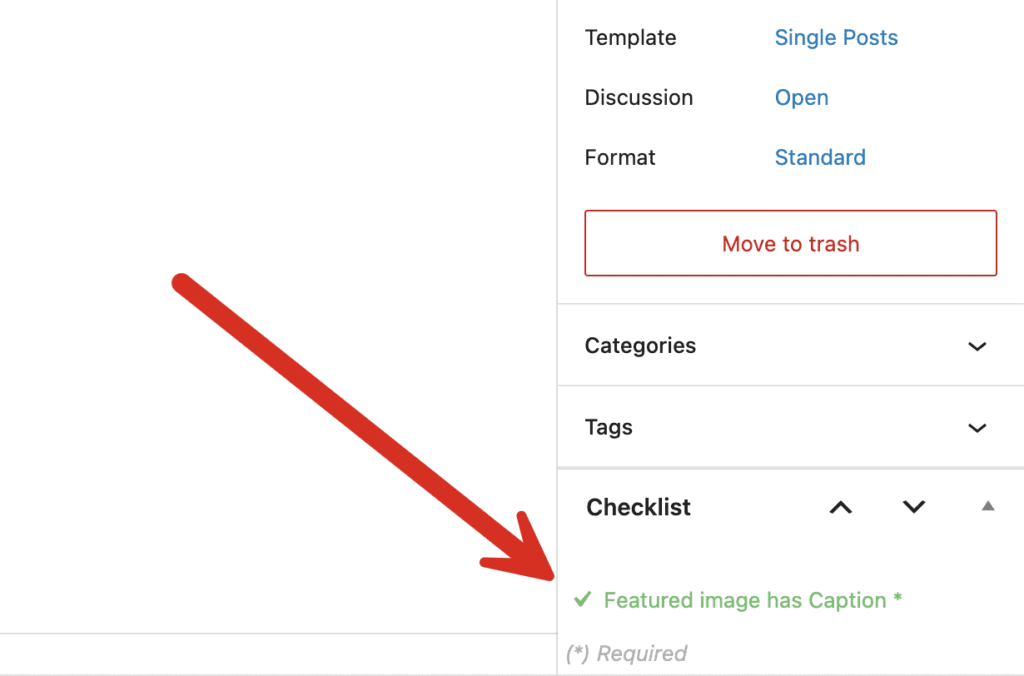The width and height of the screenshot is (1024, 676).
Task: Collapse Checklist panel with the triangle toggle
Action: [988, 507]
